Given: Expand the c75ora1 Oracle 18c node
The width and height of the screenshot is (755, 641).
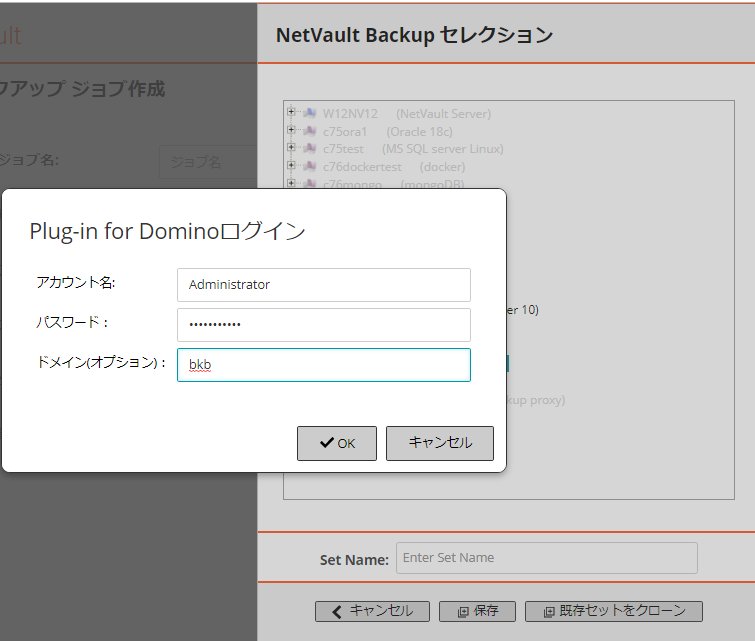Looking at the screenshot, I should coord(291,130).
